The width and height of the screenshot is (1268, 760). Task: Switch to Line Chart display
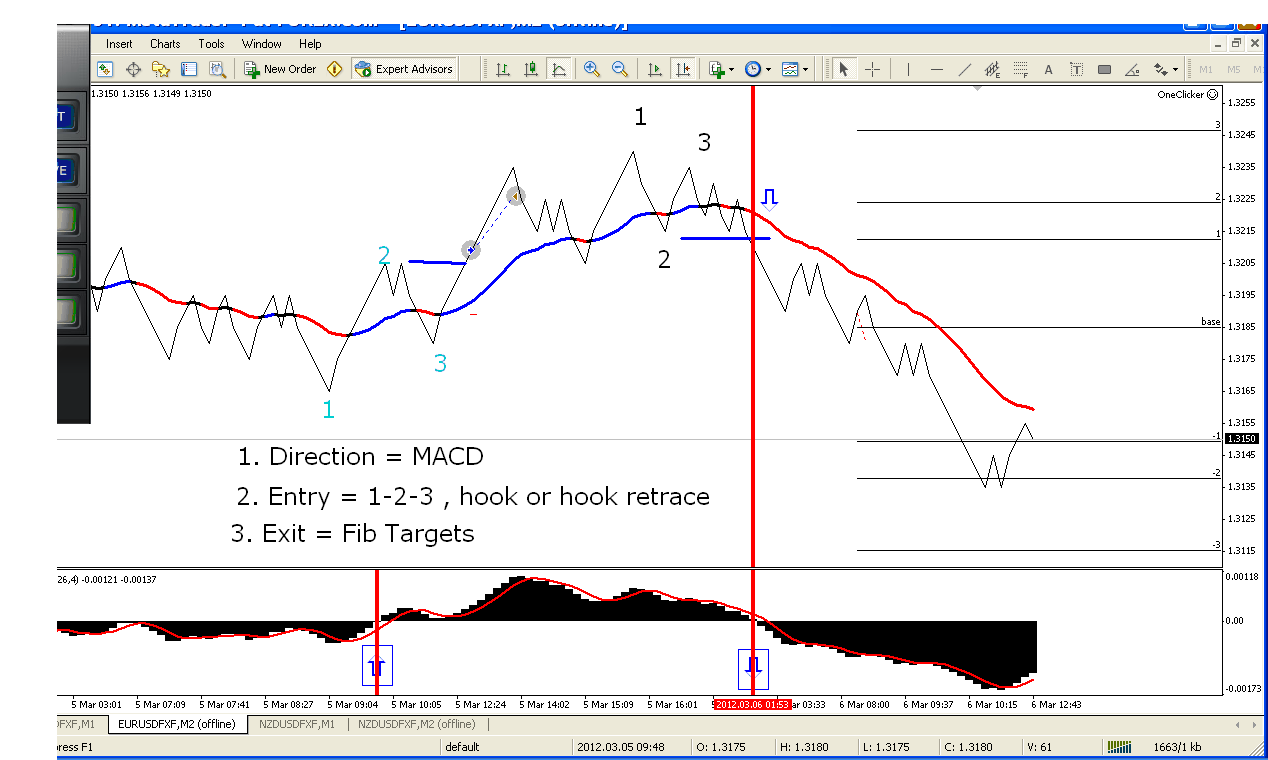[559, 69]
